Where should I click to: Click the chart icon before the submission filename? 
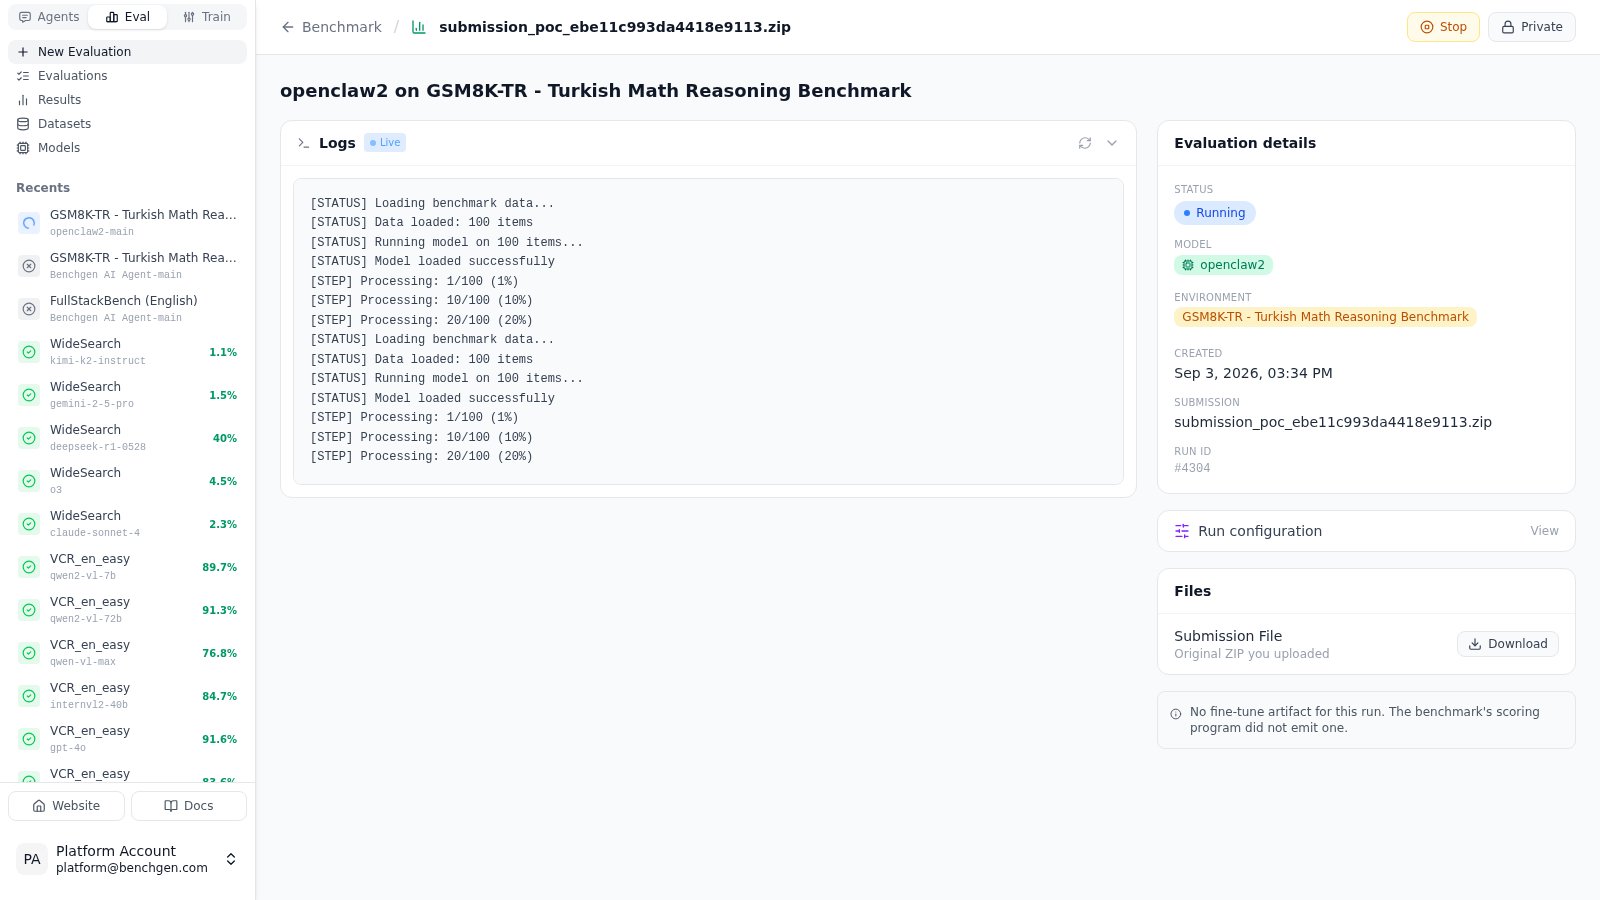coord(419,27)
